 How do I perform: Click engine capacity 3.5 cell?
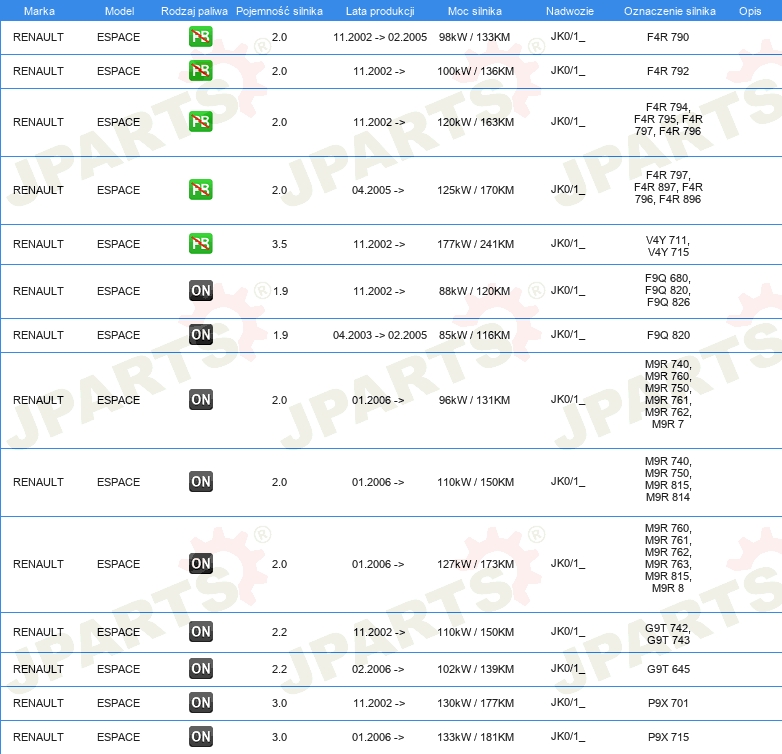(x=279, y=244)
